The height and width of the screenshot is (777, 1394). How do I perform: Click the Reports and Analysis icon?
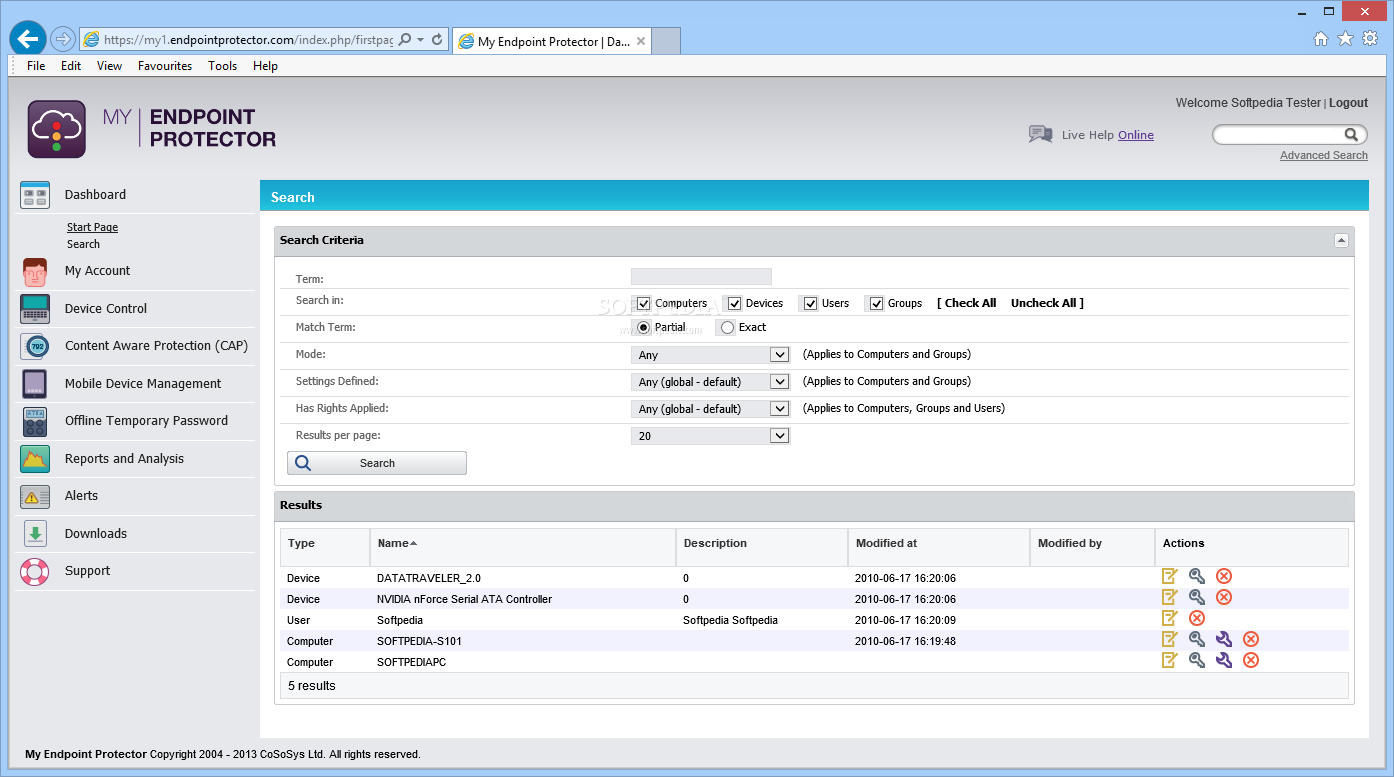click(35, 459)
